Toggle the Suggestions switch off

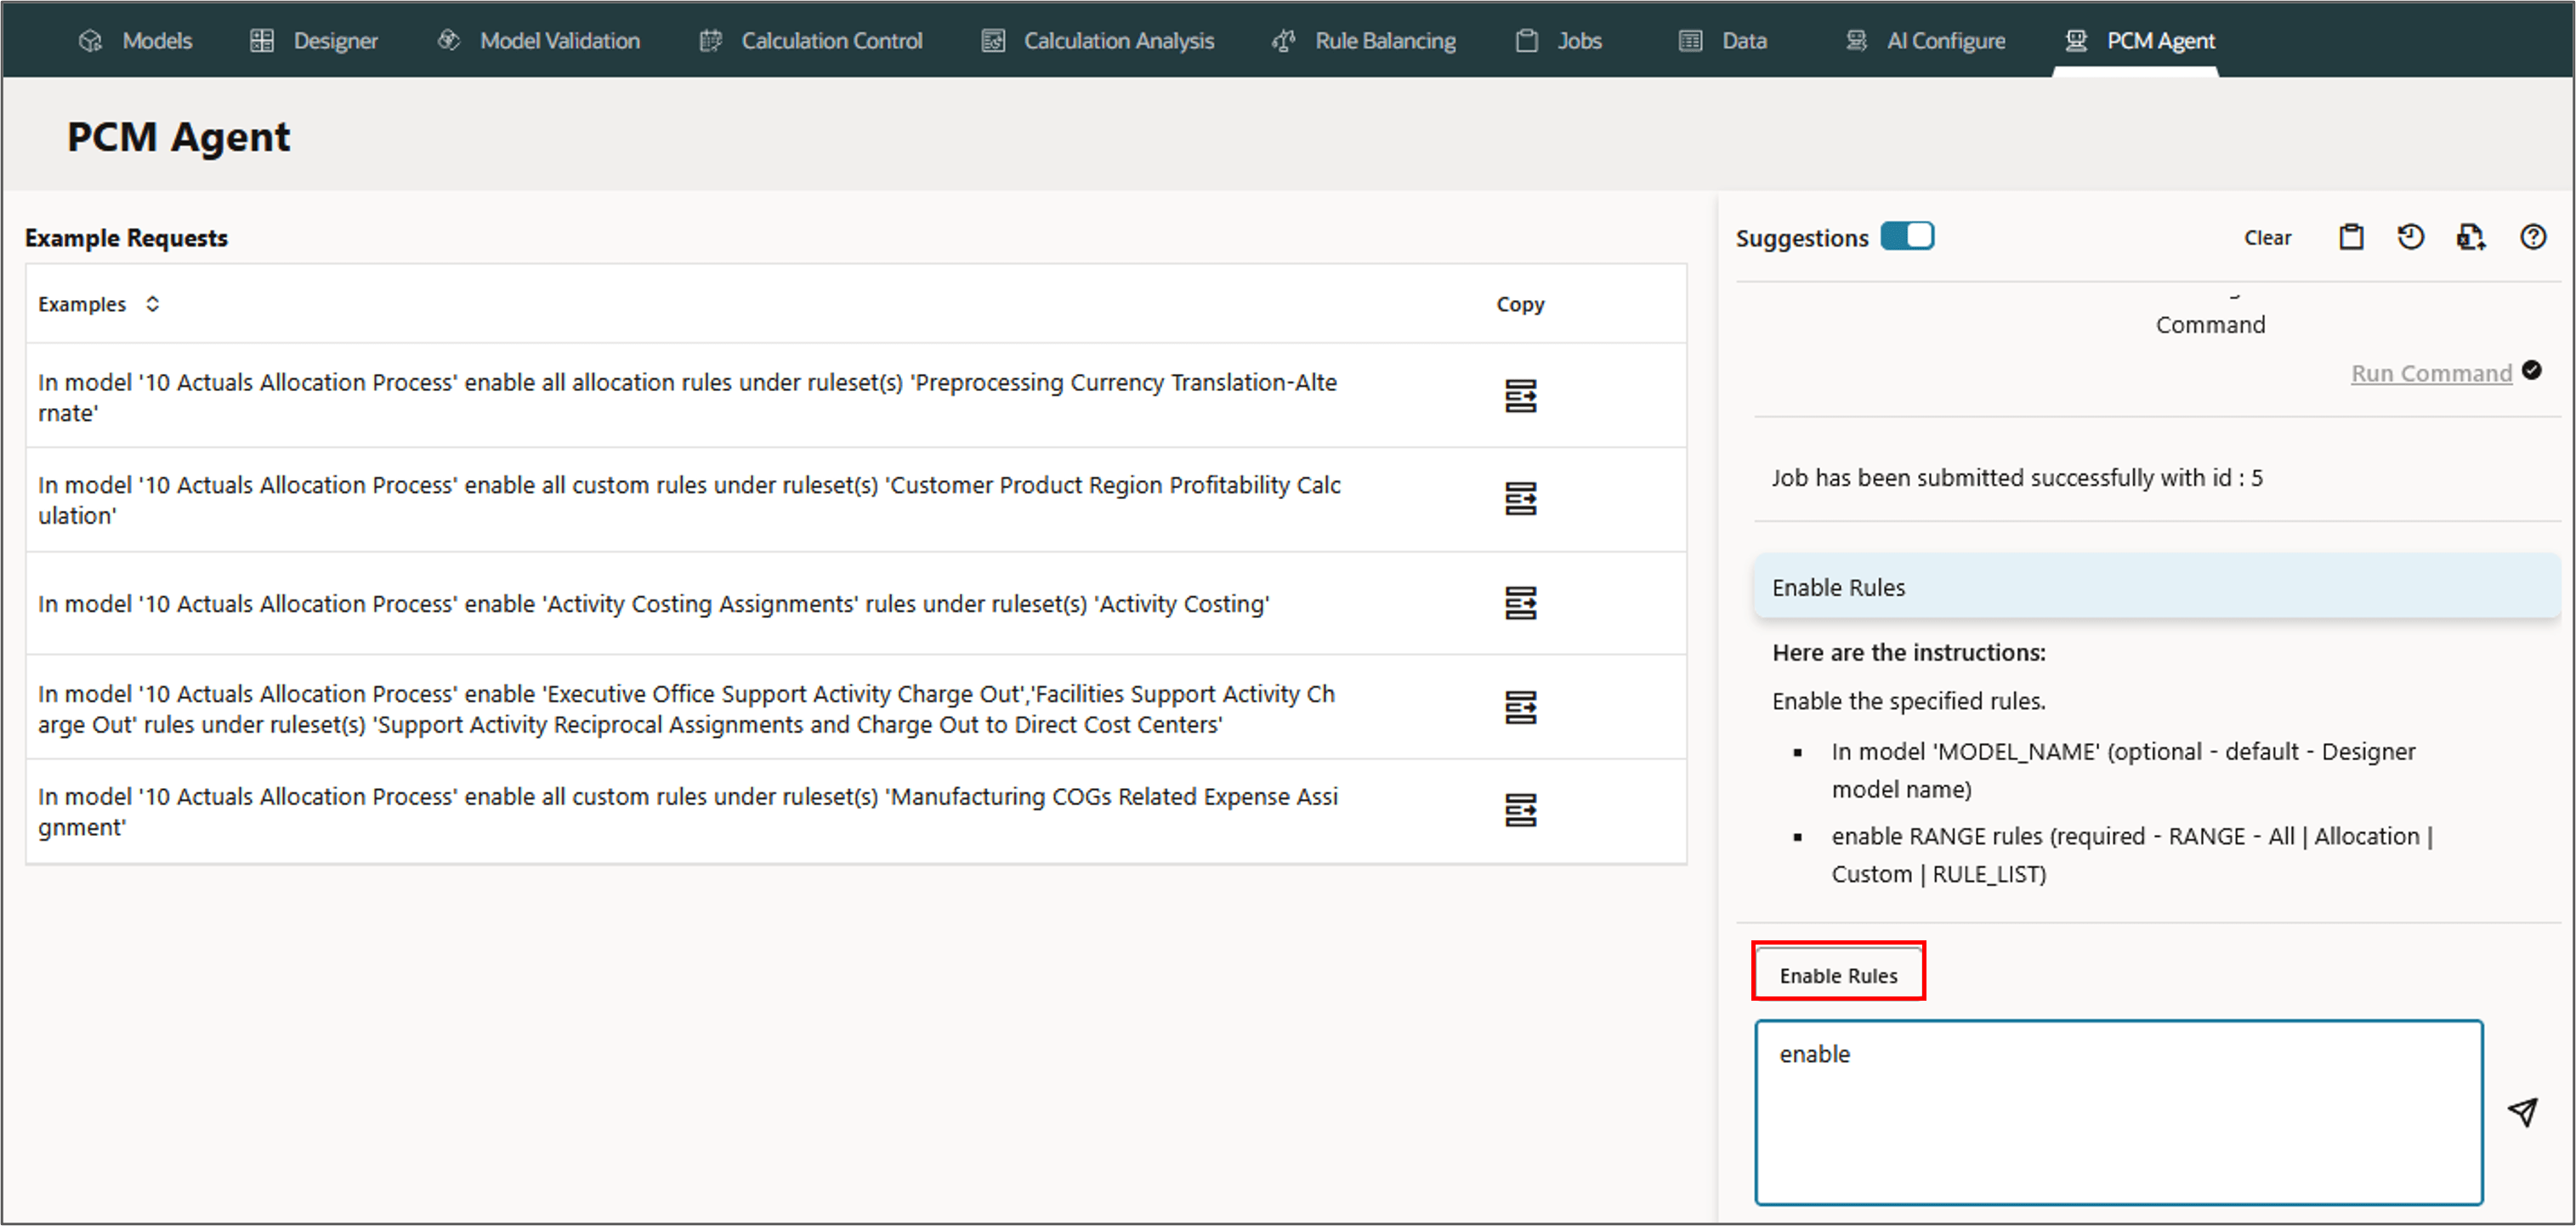click(x=1907, y=236)
